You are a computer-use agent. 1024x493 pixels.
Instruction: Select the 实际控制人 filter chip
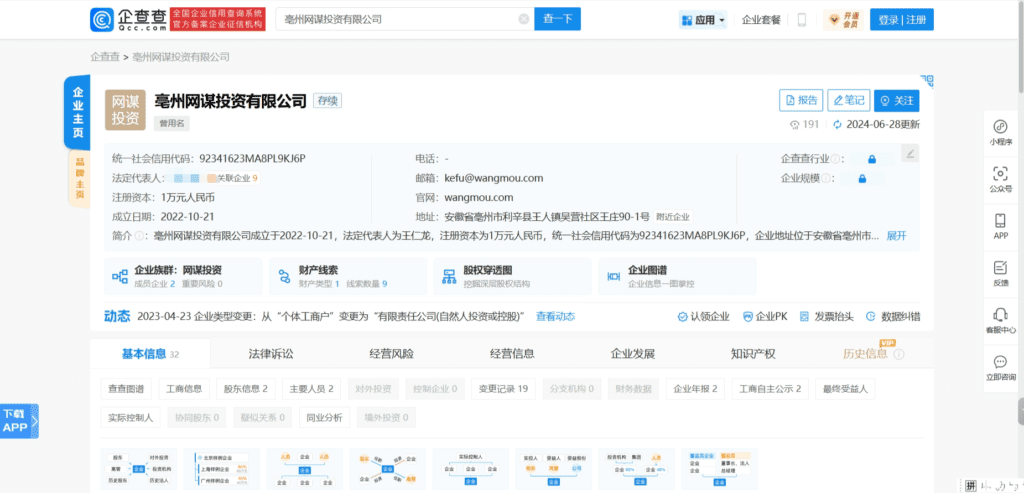[130, 417]
